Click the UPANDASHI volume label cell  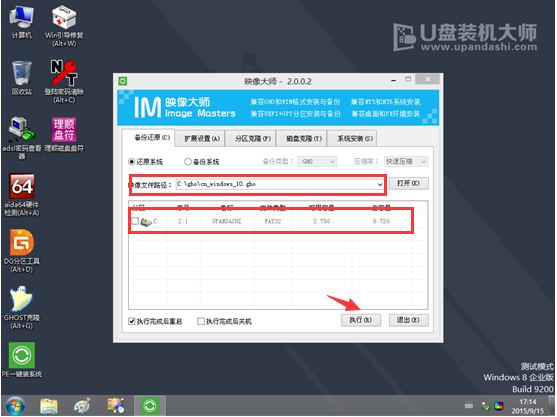[x=226, y=221]
